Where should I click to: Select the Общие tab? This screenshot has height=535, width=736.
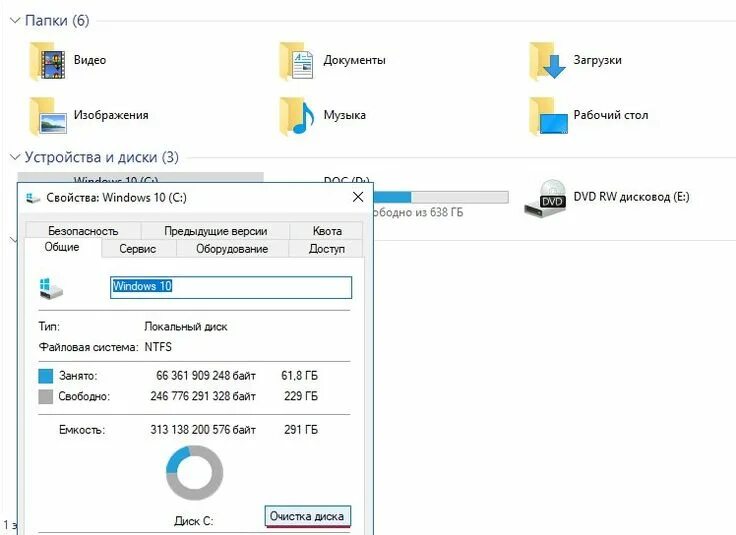pos(62,247)
